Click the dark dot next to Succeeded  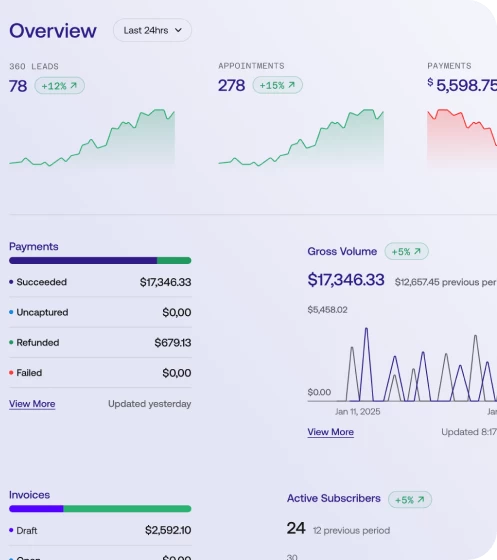pyautogui.click(x=11, y=282)
